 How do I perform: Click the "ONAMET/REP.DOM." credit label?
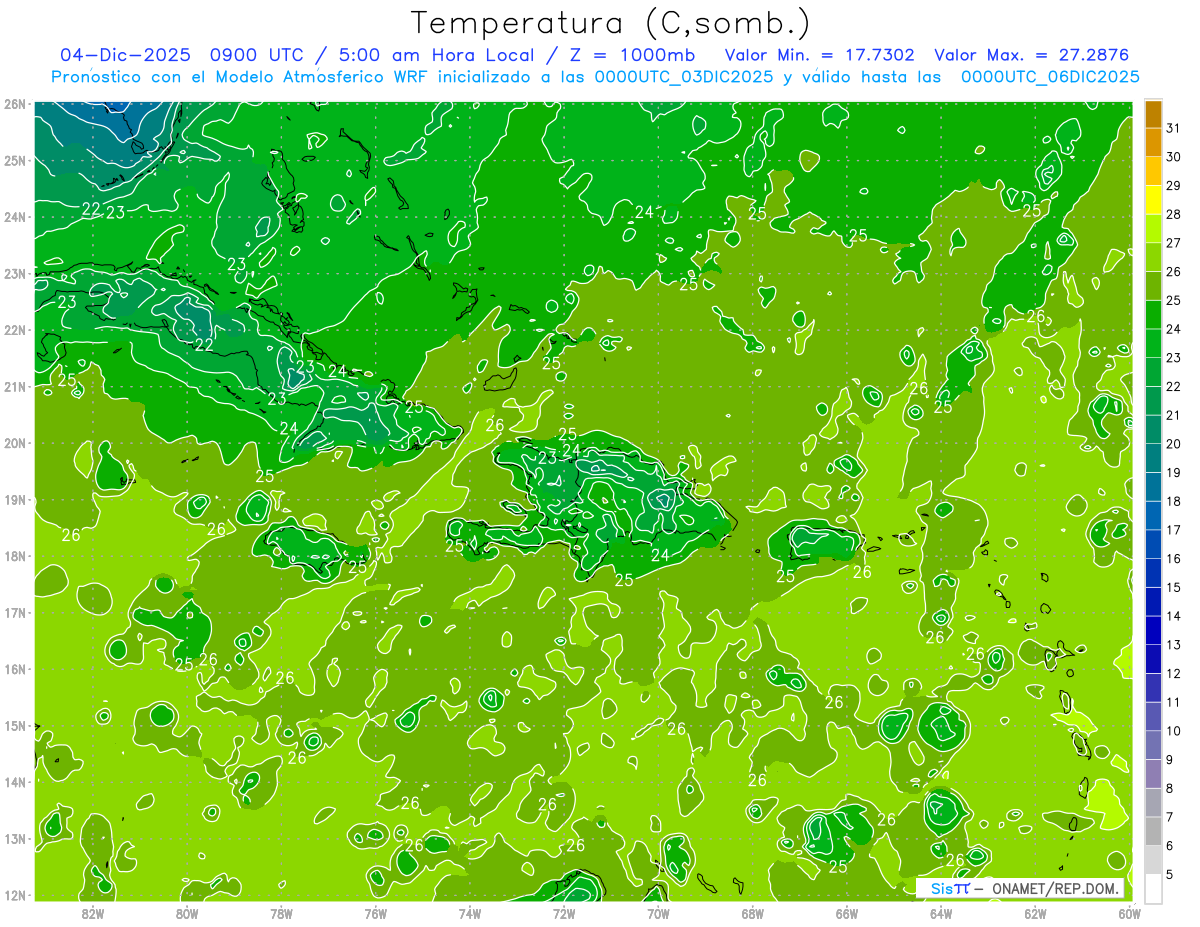(1054, 888)
